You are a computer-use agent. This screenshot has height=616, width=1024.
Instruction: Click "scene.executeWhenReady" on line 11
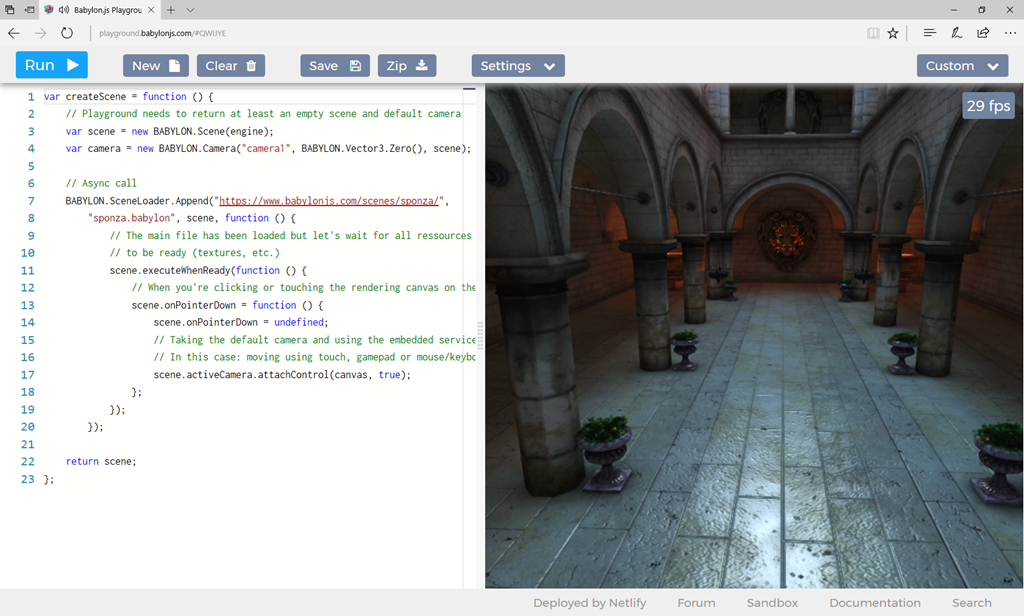coord(170,270)
